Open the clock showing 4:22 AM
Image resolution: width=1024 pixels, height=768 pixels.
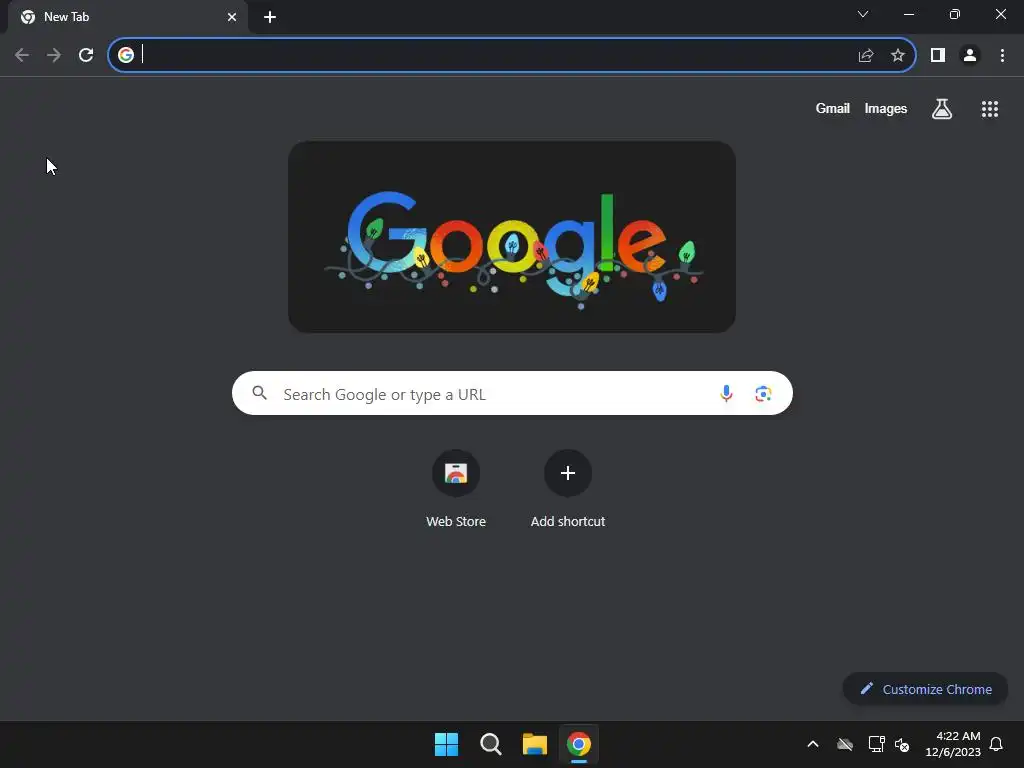click(x=953, y=744)
